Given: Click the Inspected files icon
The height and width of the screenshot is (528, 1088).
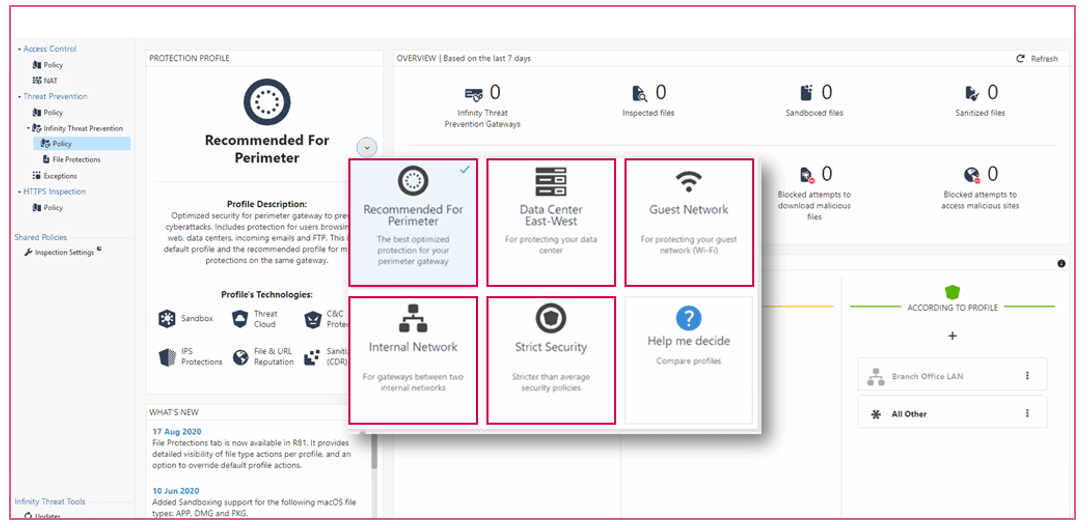Looking at the screenshot, I should (x=639, y=94).
